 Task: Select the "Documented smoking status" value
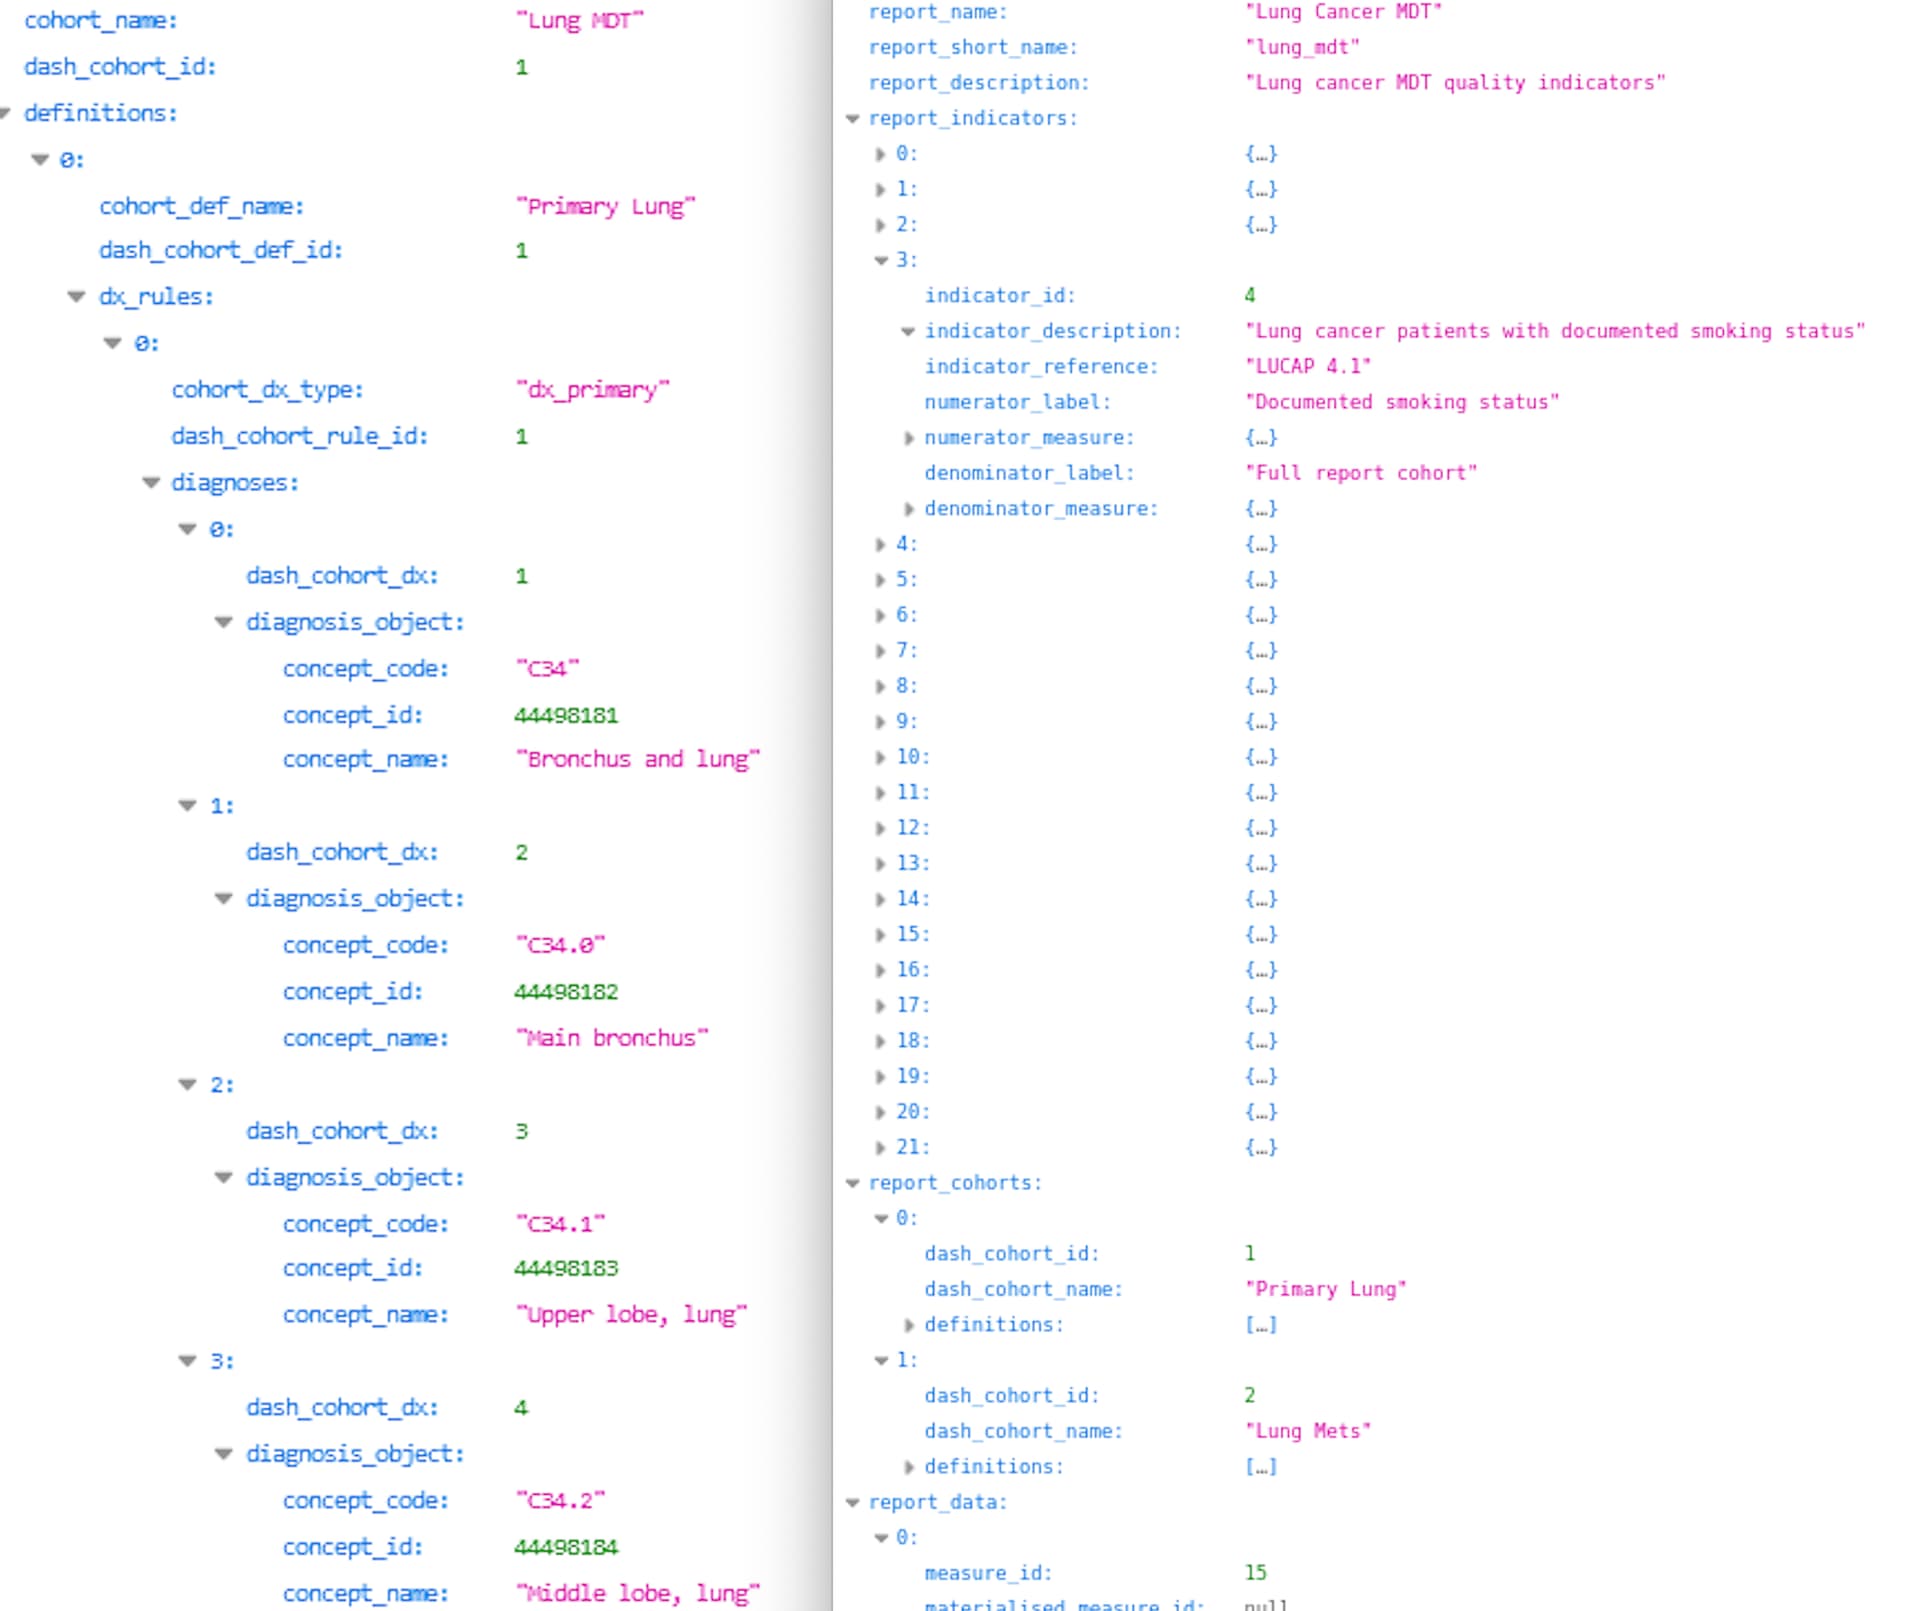tap(1402, 402)
